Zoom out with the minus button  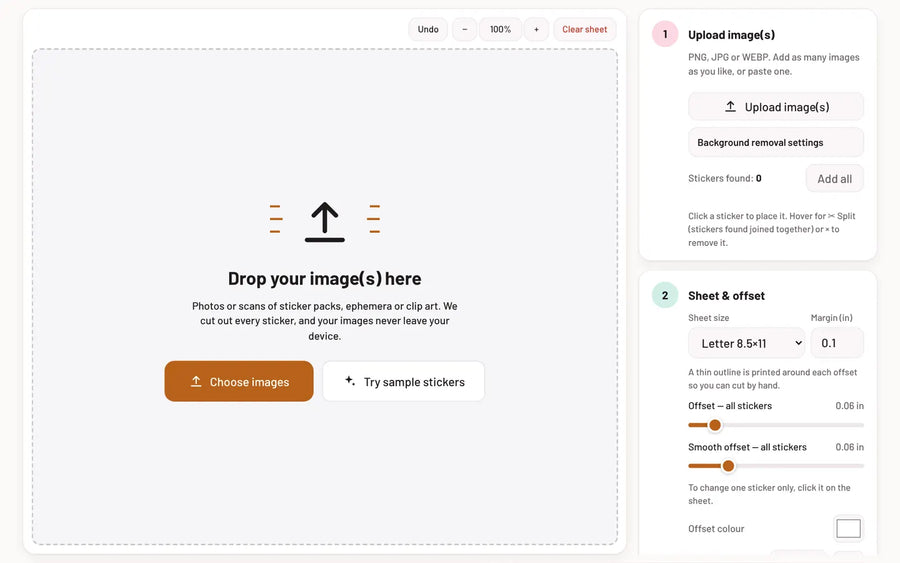click(x=464, y=29)
